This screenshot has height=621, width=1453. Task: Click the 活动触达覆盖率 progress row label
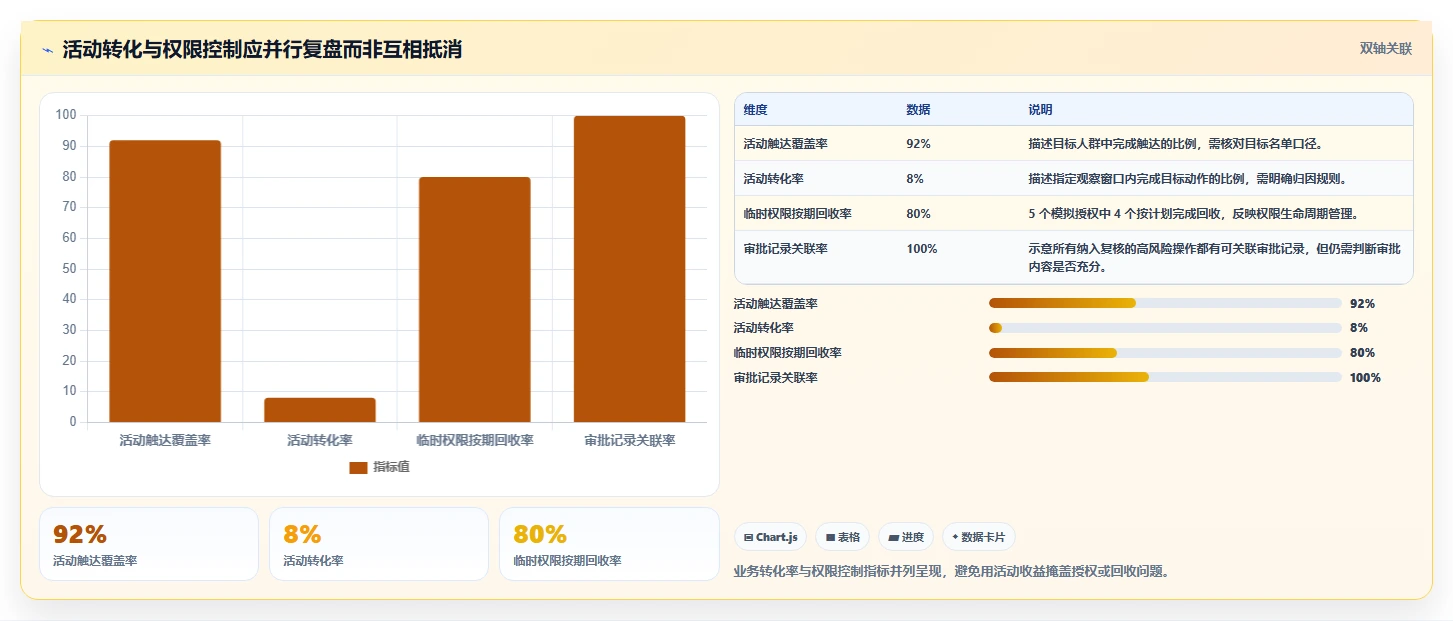[x=775, y=303]
